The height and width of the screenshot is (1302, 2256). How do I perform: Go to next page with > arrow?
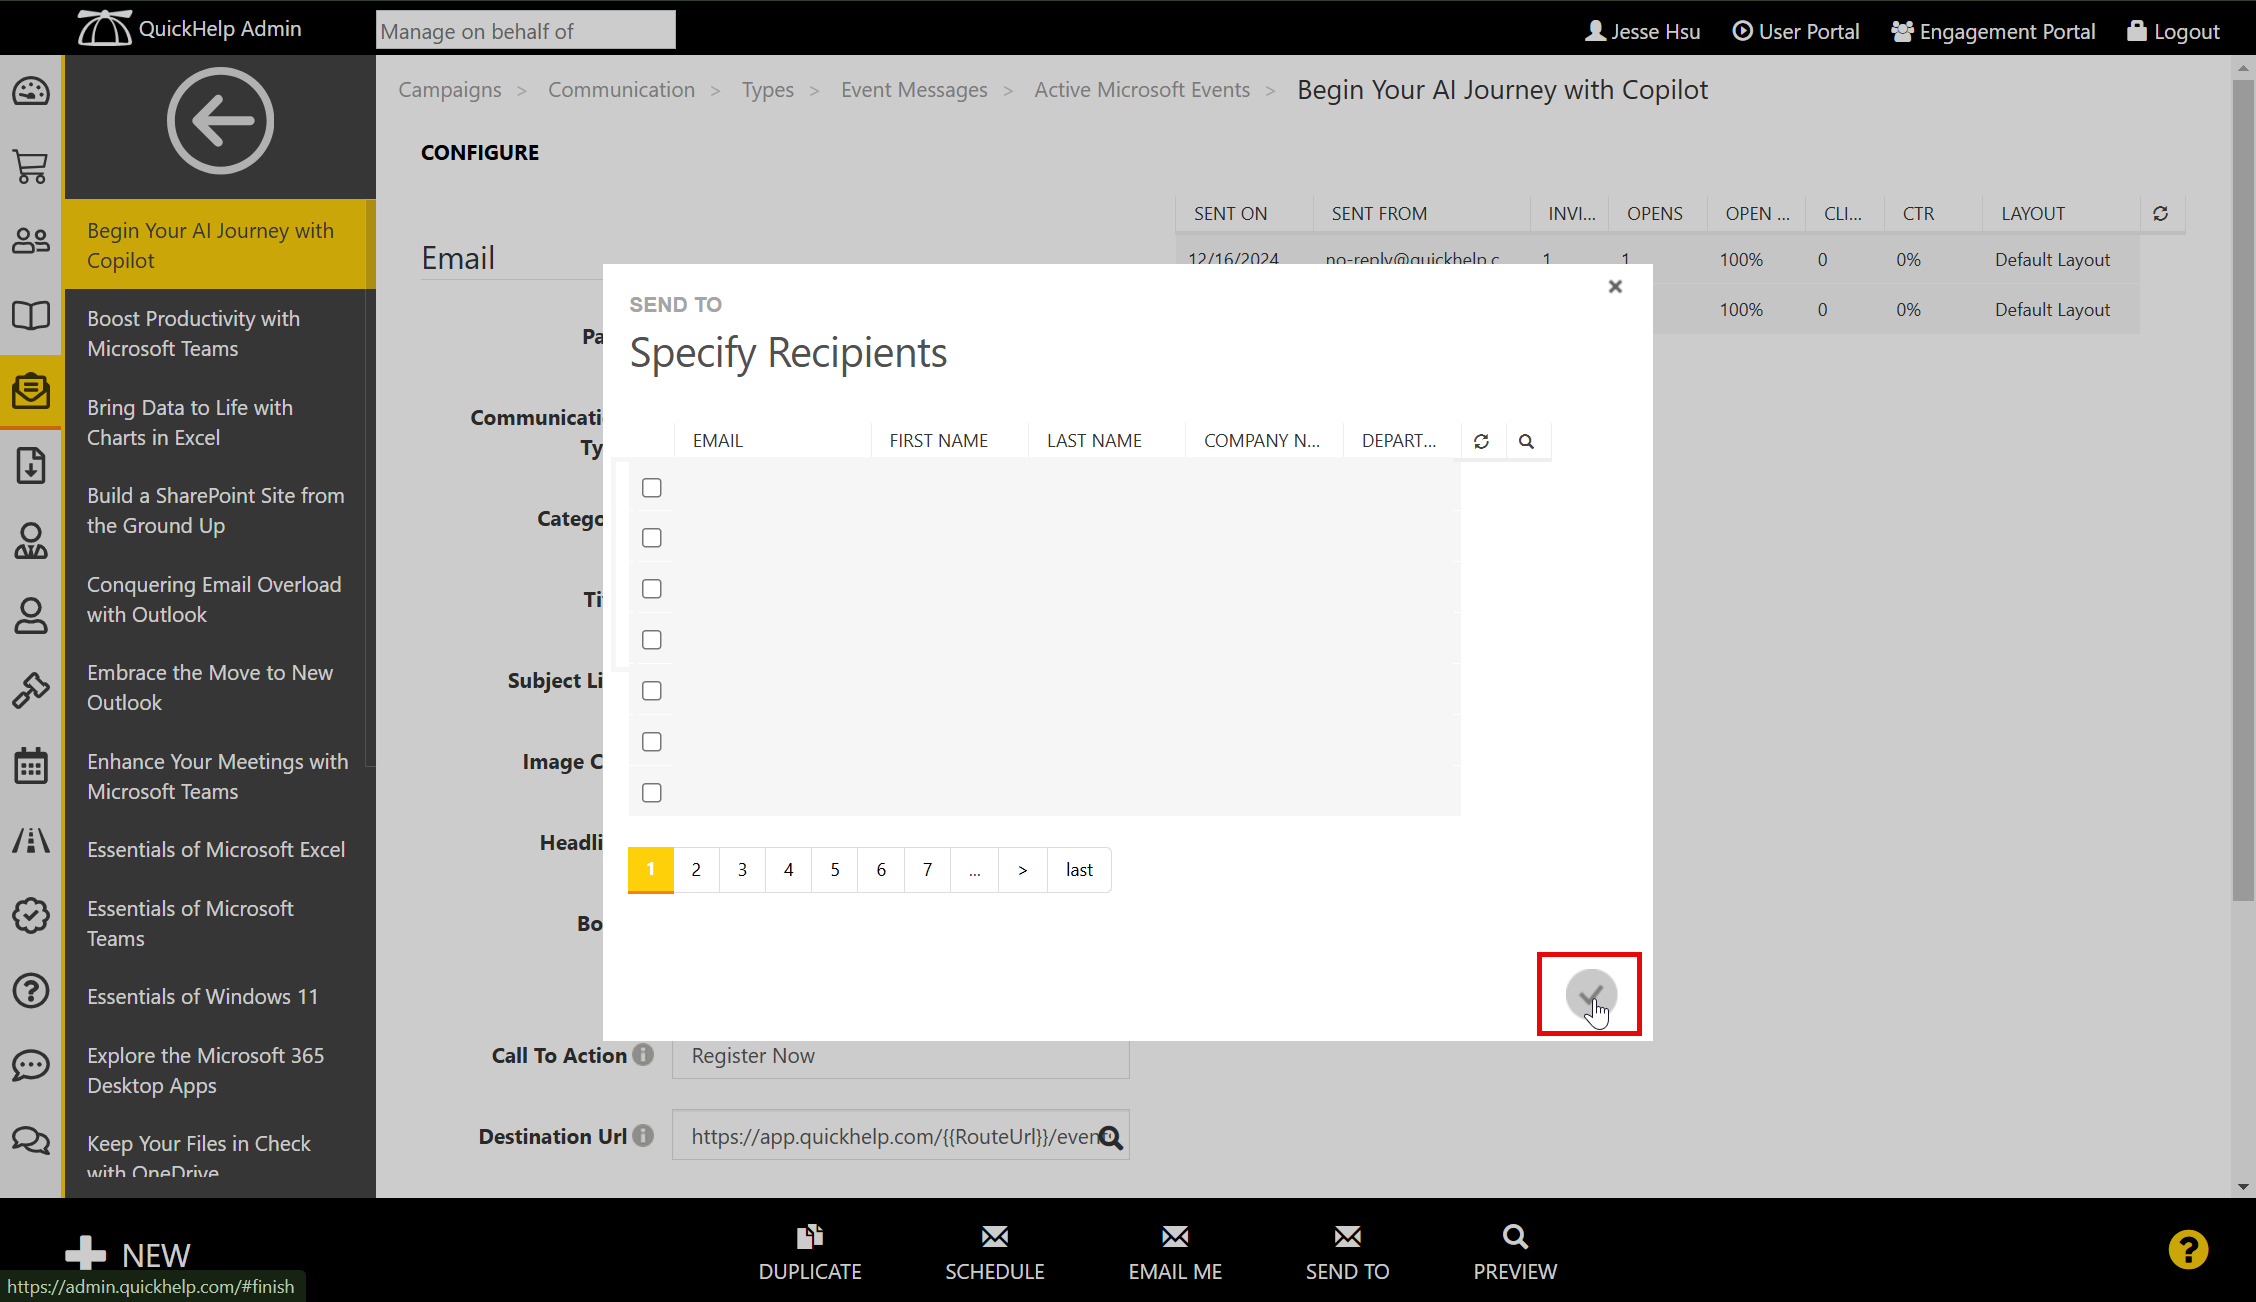1022,870
